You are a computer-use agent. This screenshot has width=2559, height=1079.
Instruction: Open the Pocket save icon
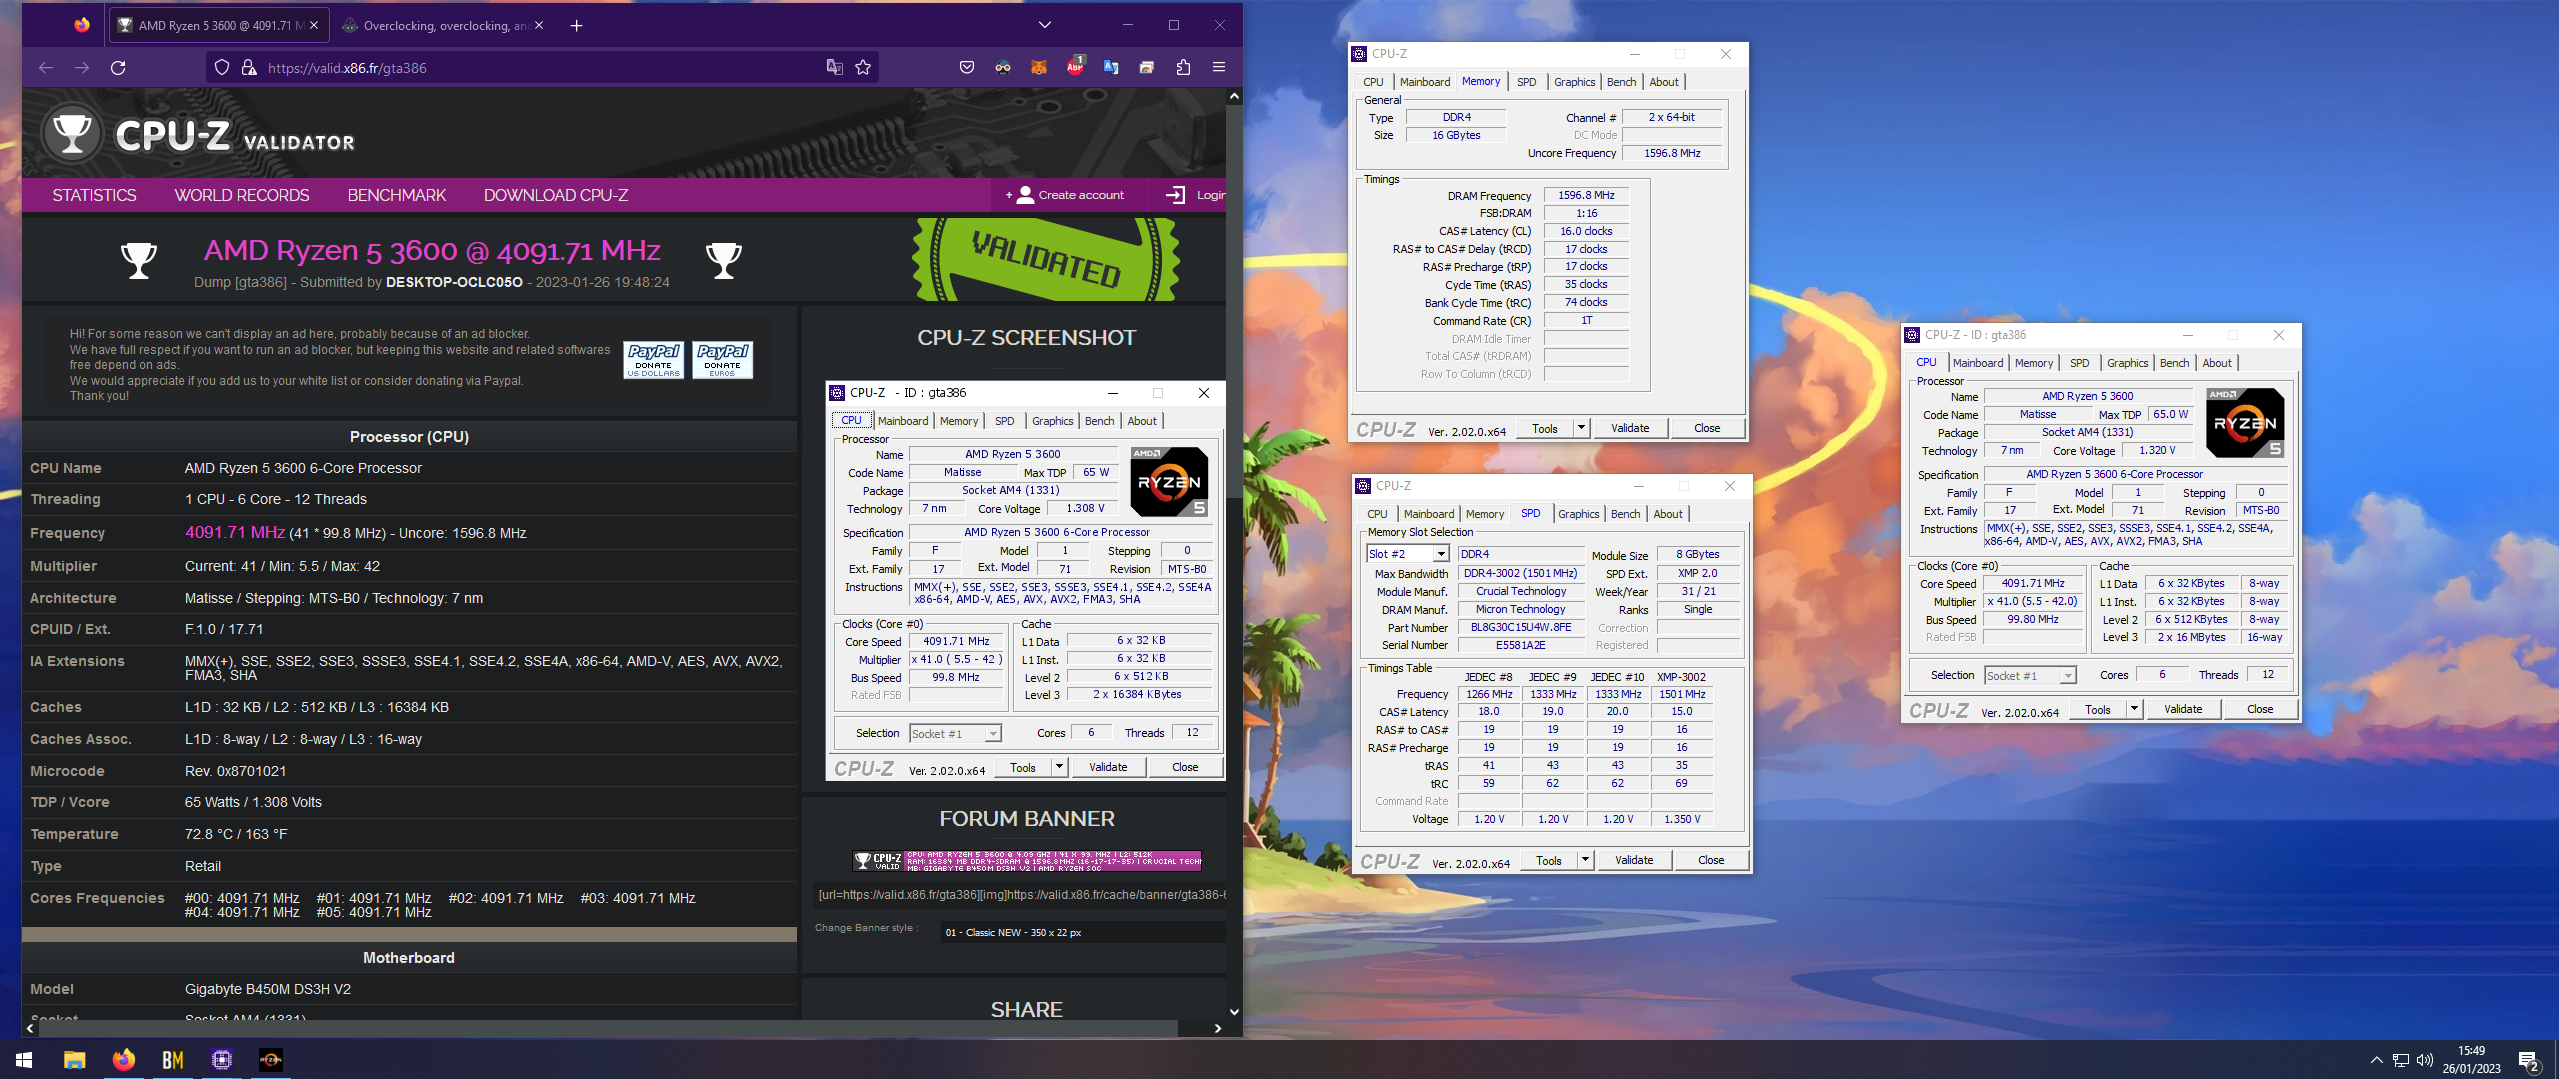pyautogui.click(x=967, y=68)
